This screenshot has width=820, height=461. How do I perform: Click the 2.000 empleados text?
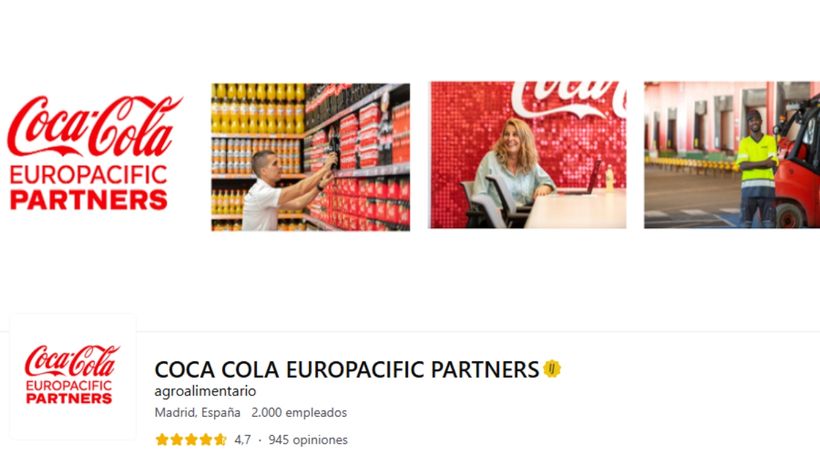point(299,412)
